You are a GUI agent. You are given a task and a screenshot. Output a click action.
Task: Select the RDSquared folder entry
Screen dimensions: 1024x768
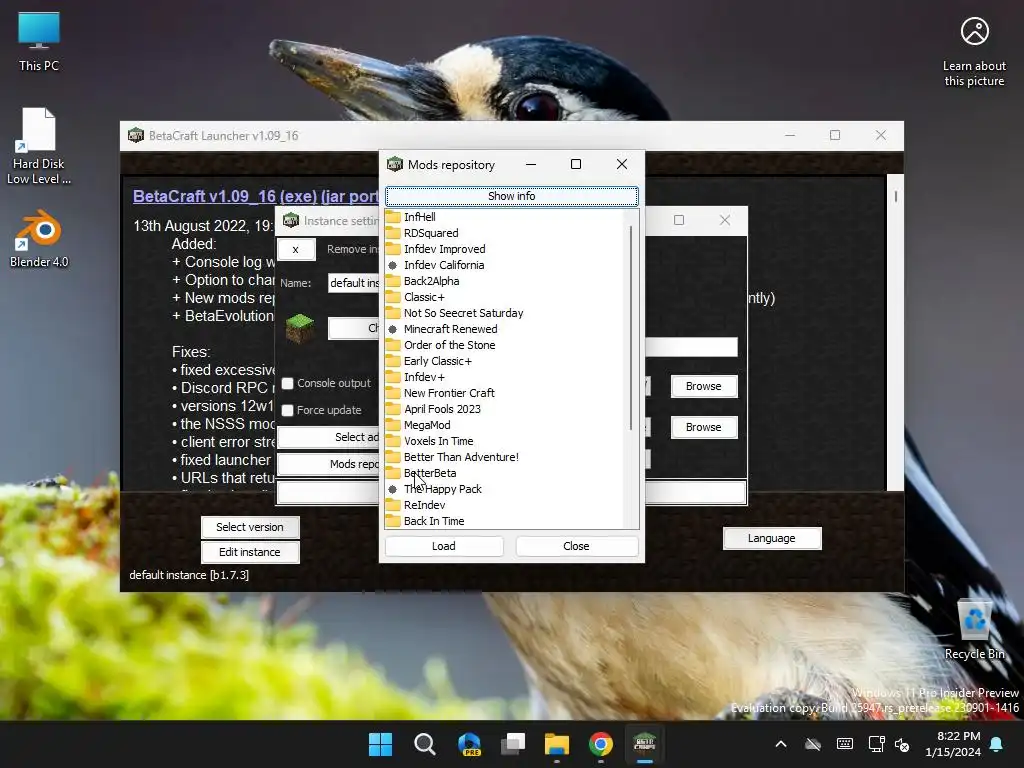[x=431, y=233]
